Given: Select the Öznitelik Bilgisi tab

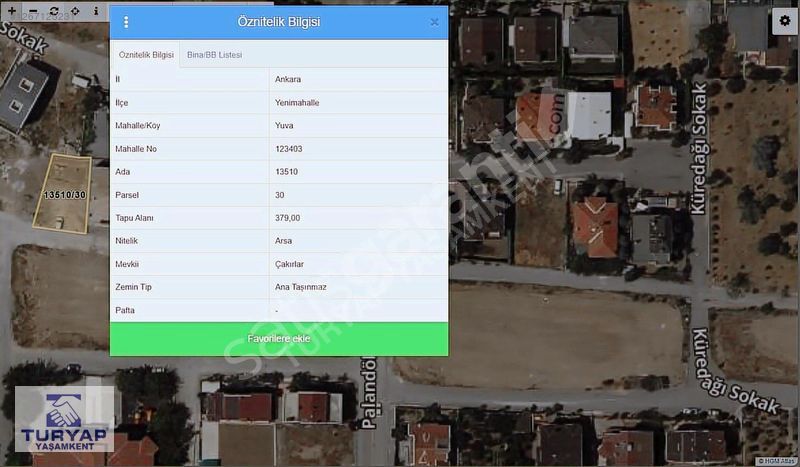Looking at the screenshot, I should pos(146,54).
